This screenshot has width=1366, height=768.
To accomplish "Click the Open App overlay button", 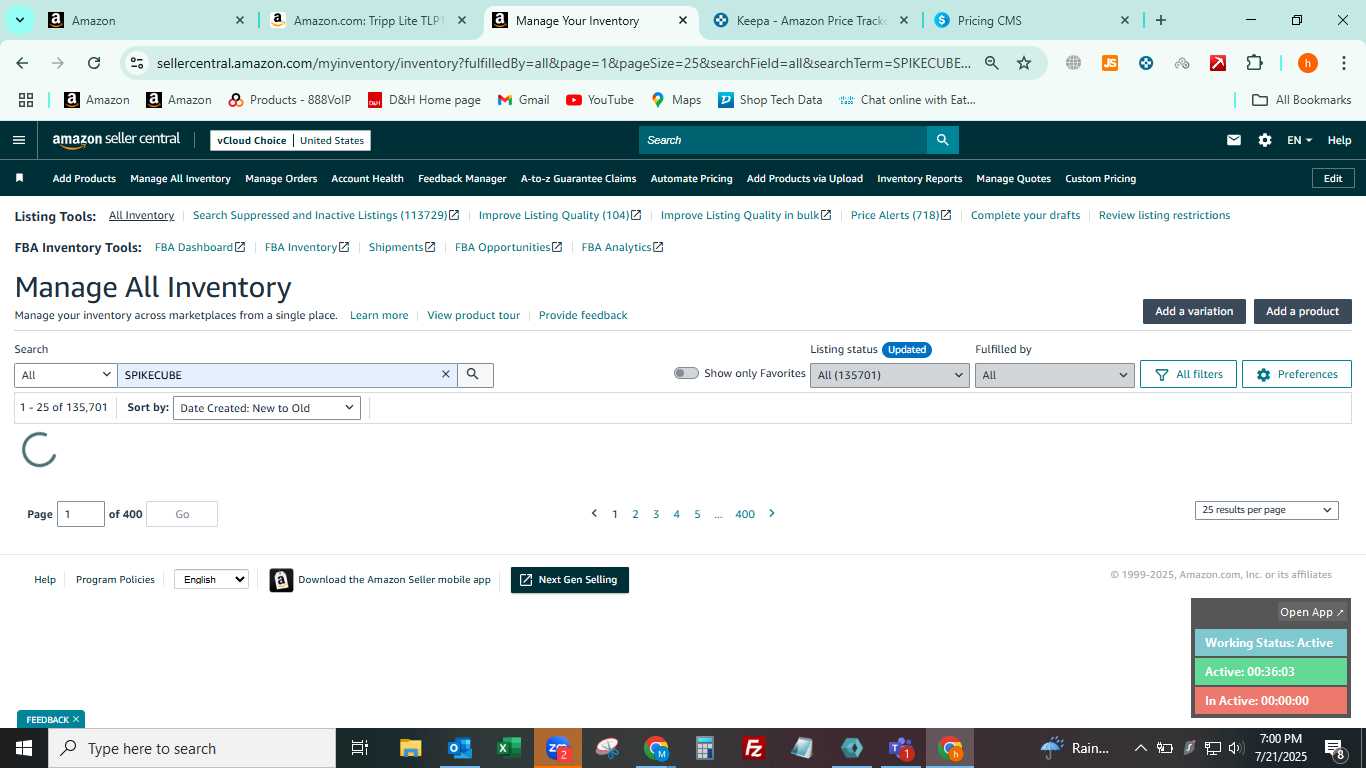I will click(1312, 612).
